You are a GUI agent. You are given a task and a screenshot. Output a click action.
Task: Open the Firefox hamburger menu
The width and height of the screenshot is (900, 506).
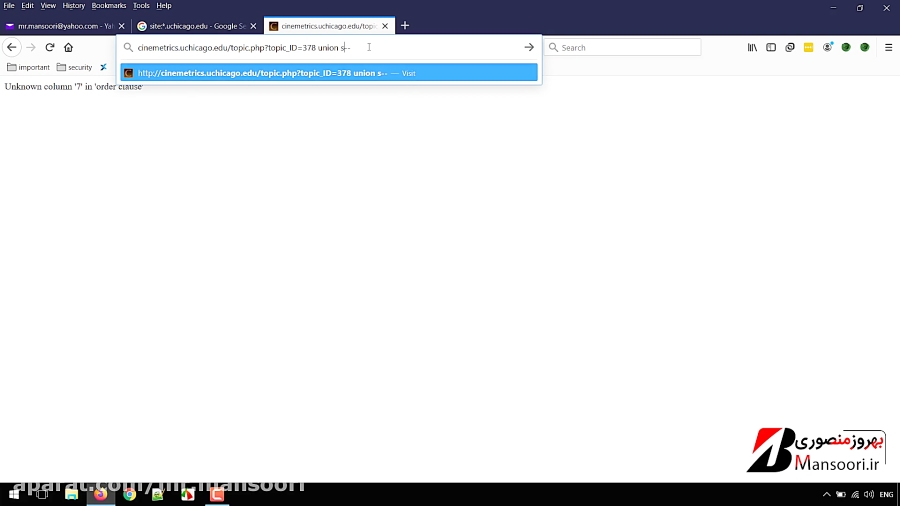[889, 48]
